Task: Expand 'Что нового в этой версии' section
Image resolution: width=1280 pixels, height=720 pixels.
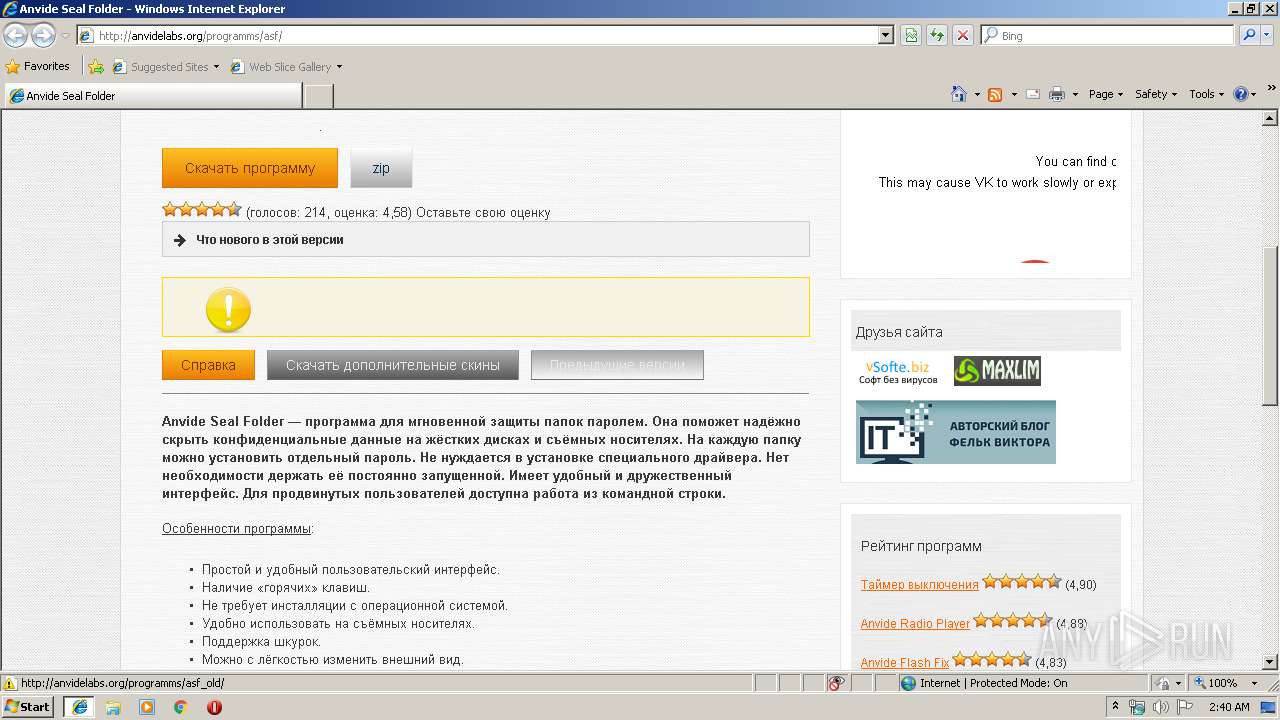Action: tap(485, 240)
